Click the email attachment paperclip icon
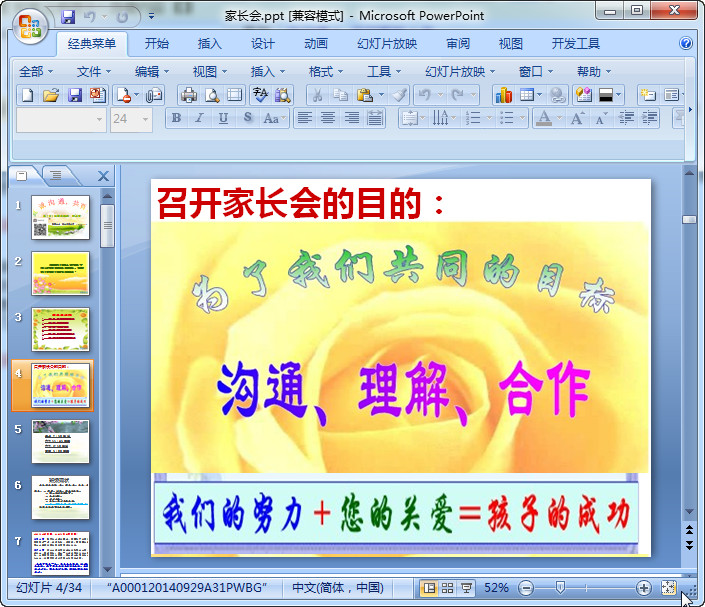The height and width of the screenshot is (607, 705). [154, 95]
